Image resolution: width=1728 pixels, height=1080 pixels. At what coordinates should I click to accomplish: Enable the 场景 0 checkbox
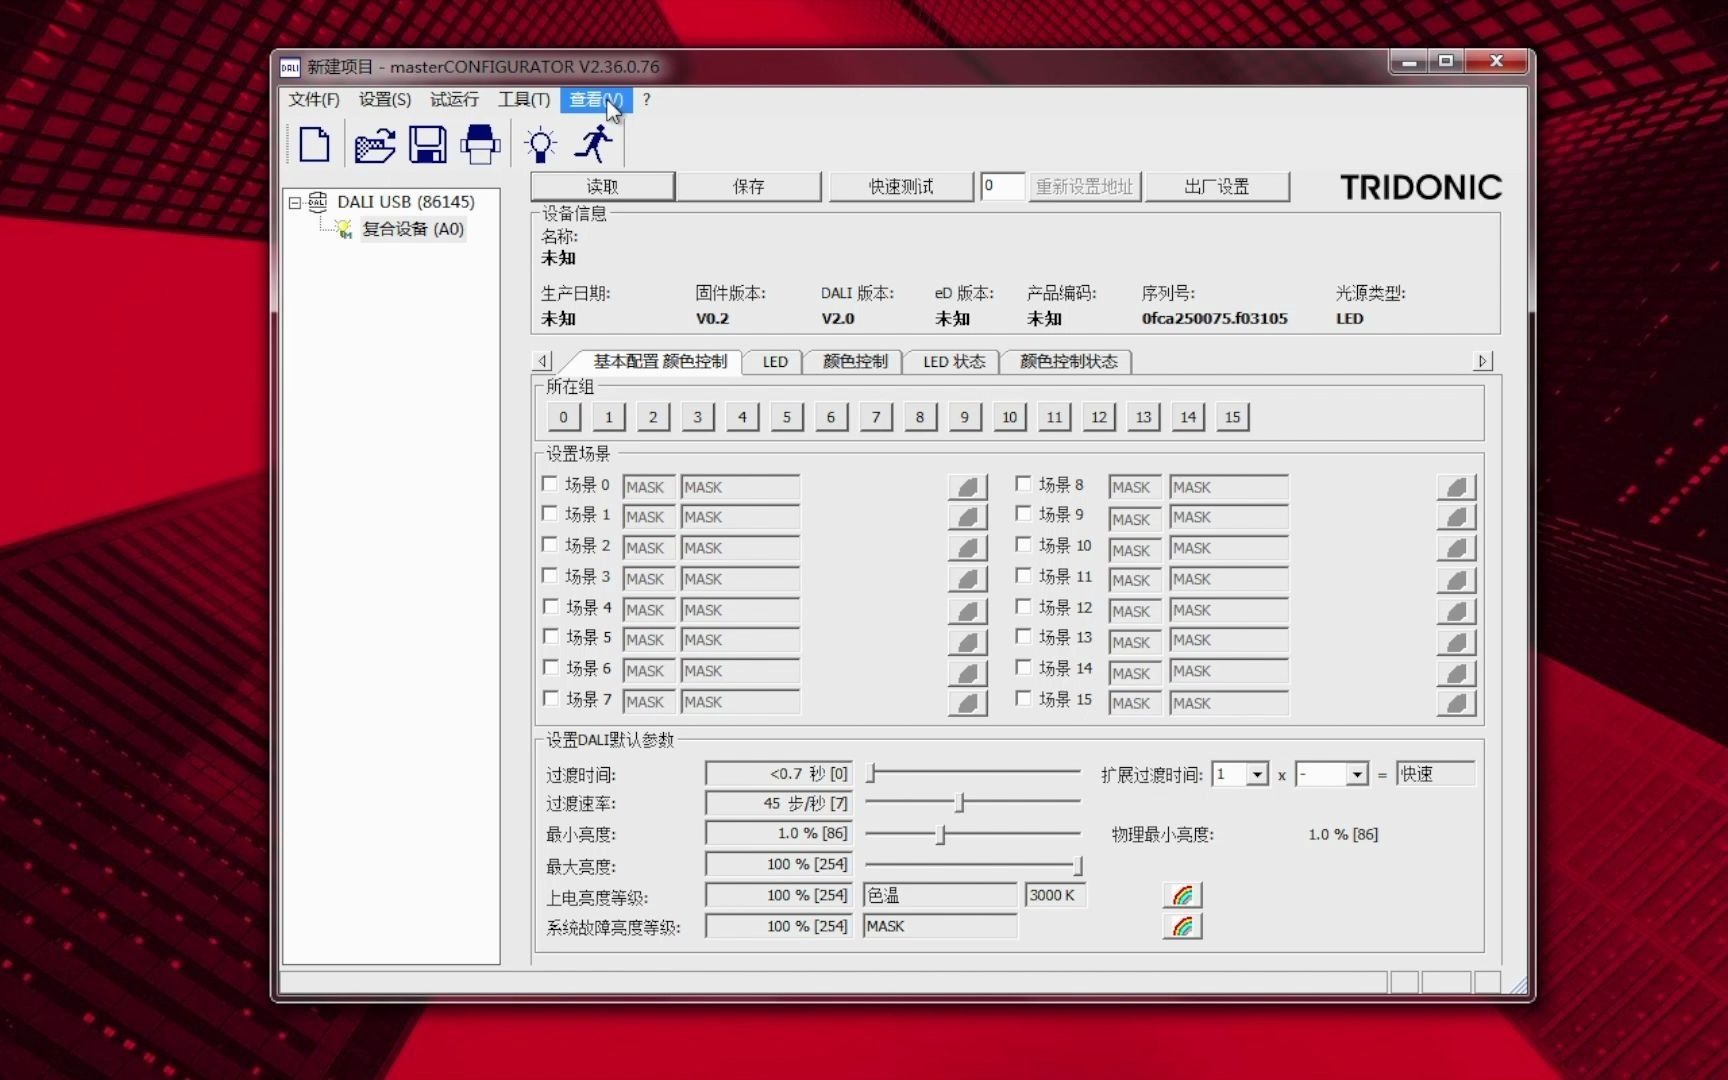(x=549, y=484)
